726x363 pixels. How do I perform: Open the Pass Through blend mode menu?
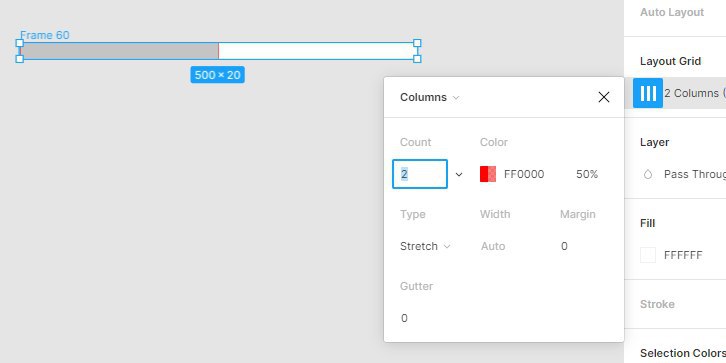[x=695, y=175]
